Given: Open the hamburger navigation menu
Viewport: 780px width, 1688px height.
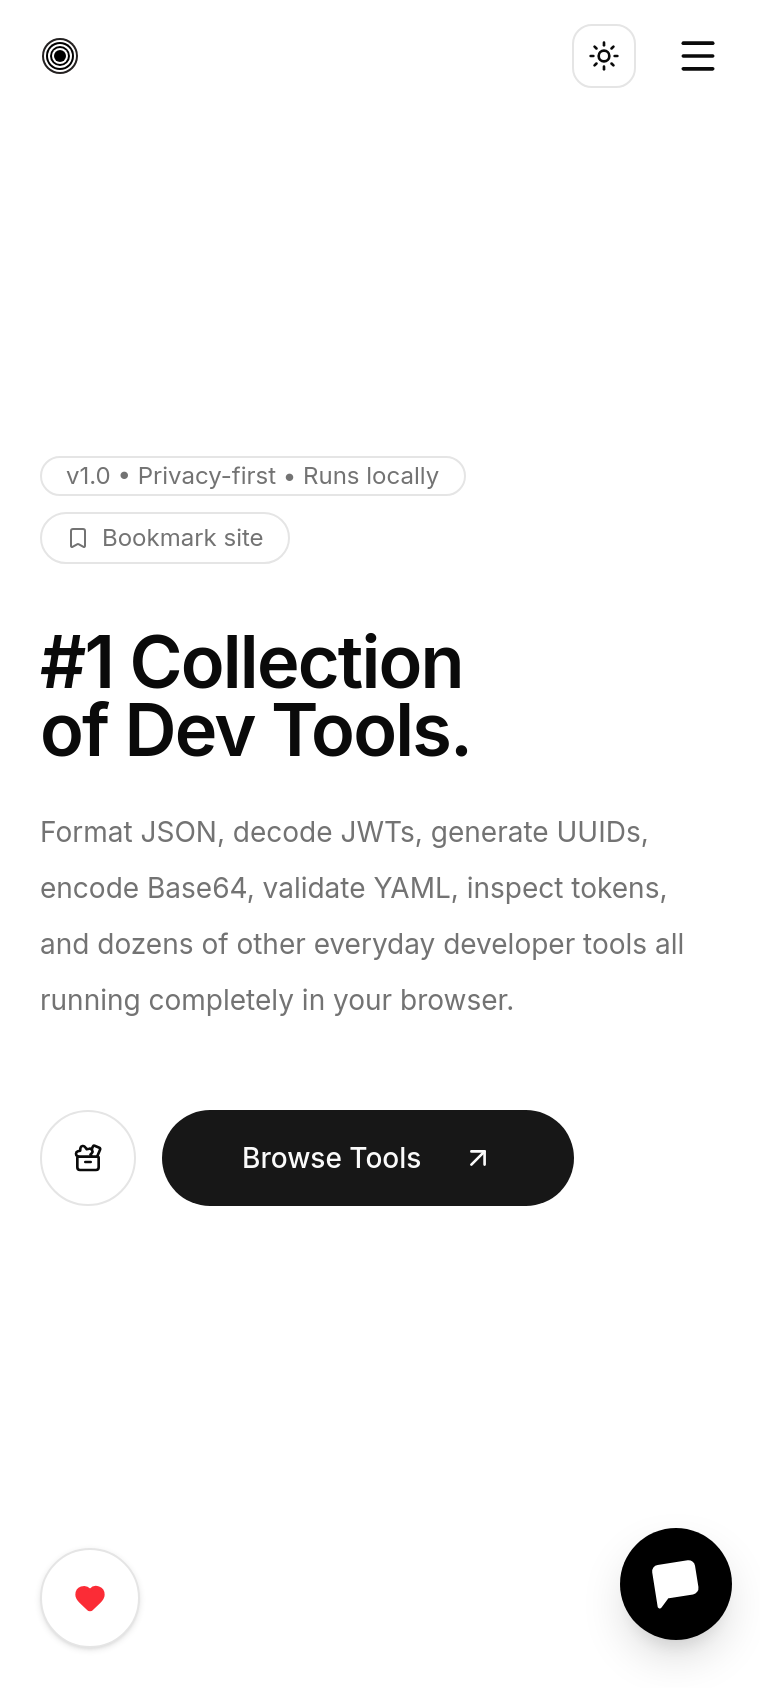Looking at the screenshot, I should coord(698,56).
